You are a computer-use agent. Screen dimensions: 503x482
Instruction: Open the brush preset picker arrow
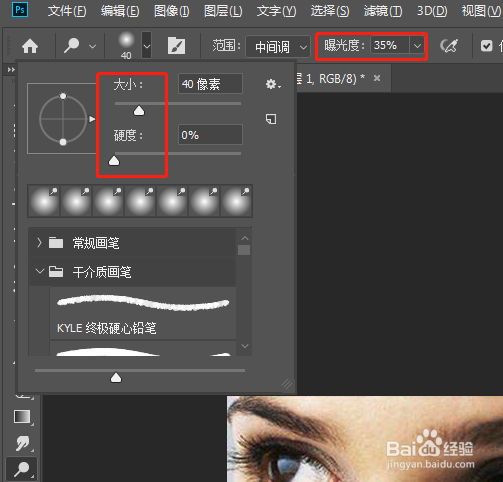pyautogui.click(x=146, y=45)
